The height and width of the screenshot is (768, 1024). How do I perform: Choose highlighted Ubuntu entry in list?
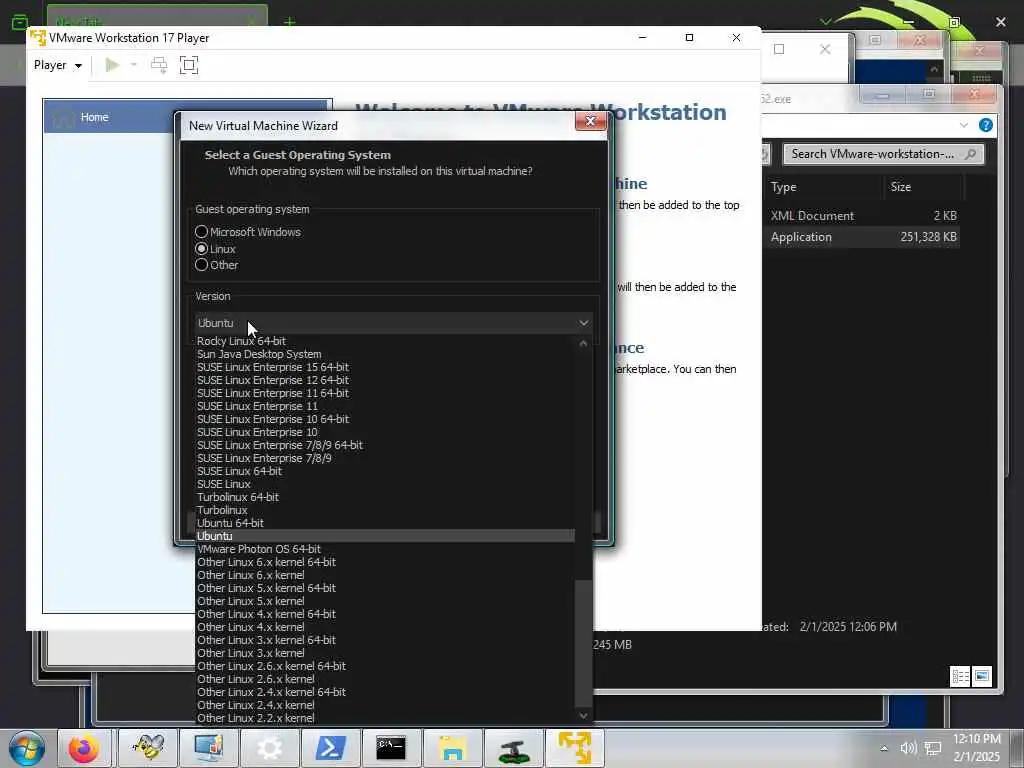point(385,536)
